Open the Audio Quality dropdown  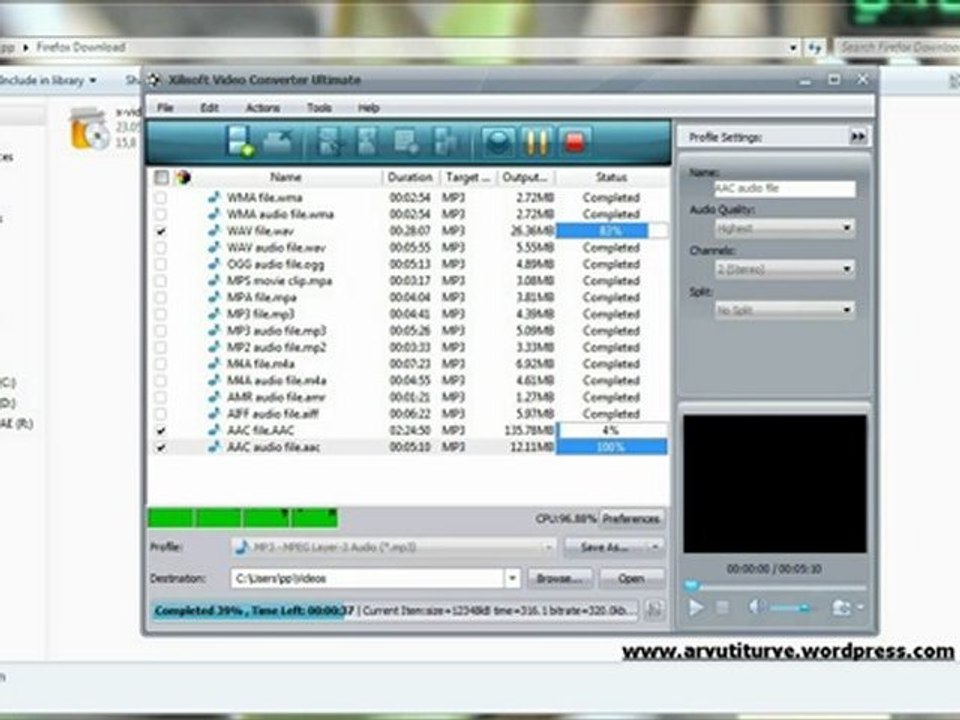tap(785, 228)
